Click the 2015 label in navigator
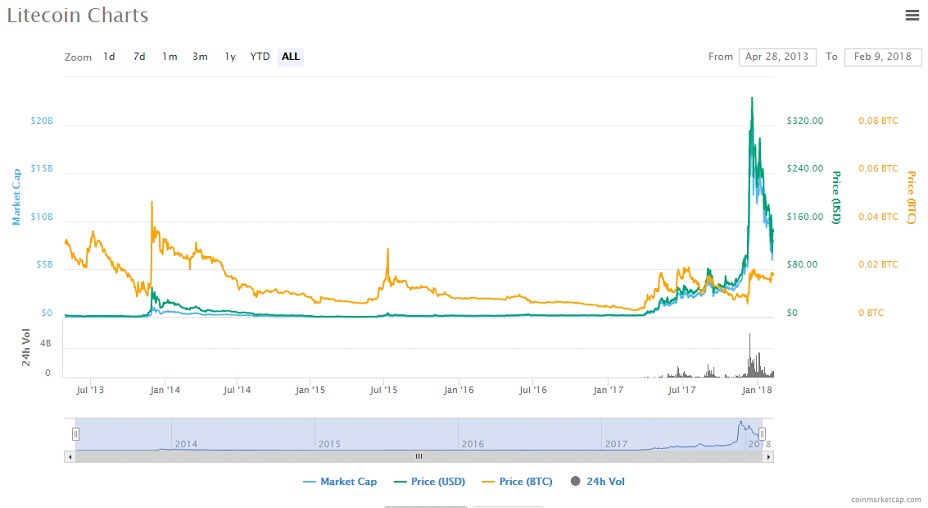This screenshot has height=508, width=928. coord(330,444)
